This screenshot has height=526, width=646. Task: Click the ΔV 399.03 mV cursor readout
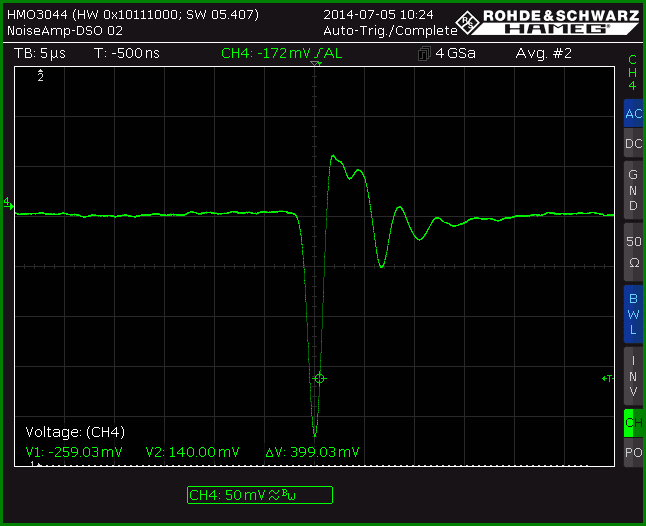click(x=312, y=452)
